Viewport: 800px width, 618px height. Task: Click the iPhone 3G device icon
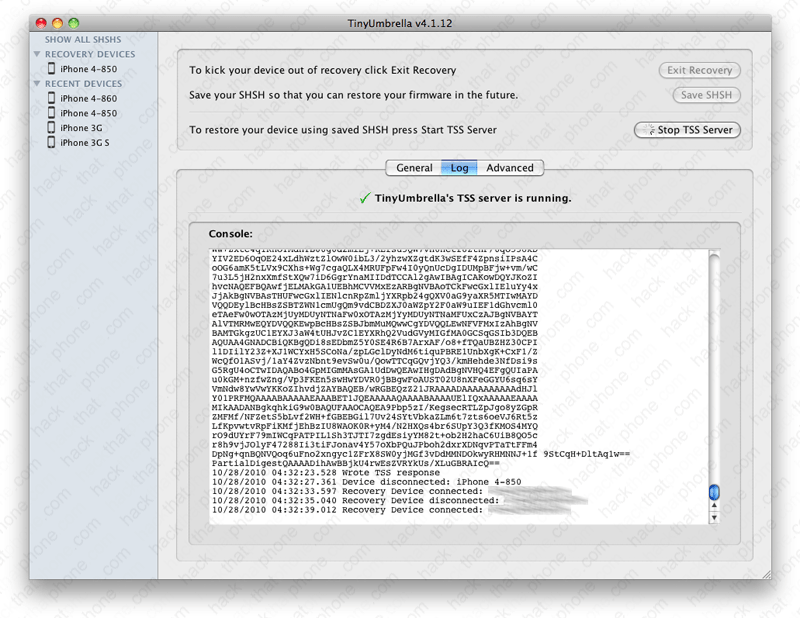[52, 128]
